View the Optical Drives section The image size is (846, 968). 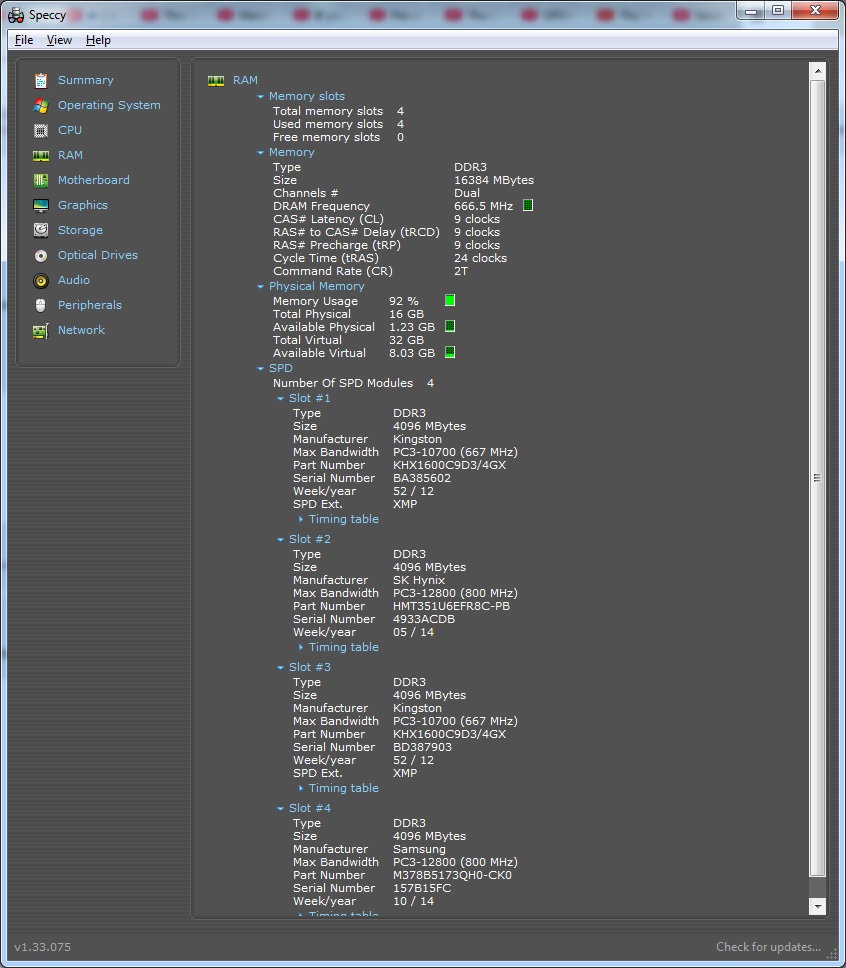(x=98, y=256)
